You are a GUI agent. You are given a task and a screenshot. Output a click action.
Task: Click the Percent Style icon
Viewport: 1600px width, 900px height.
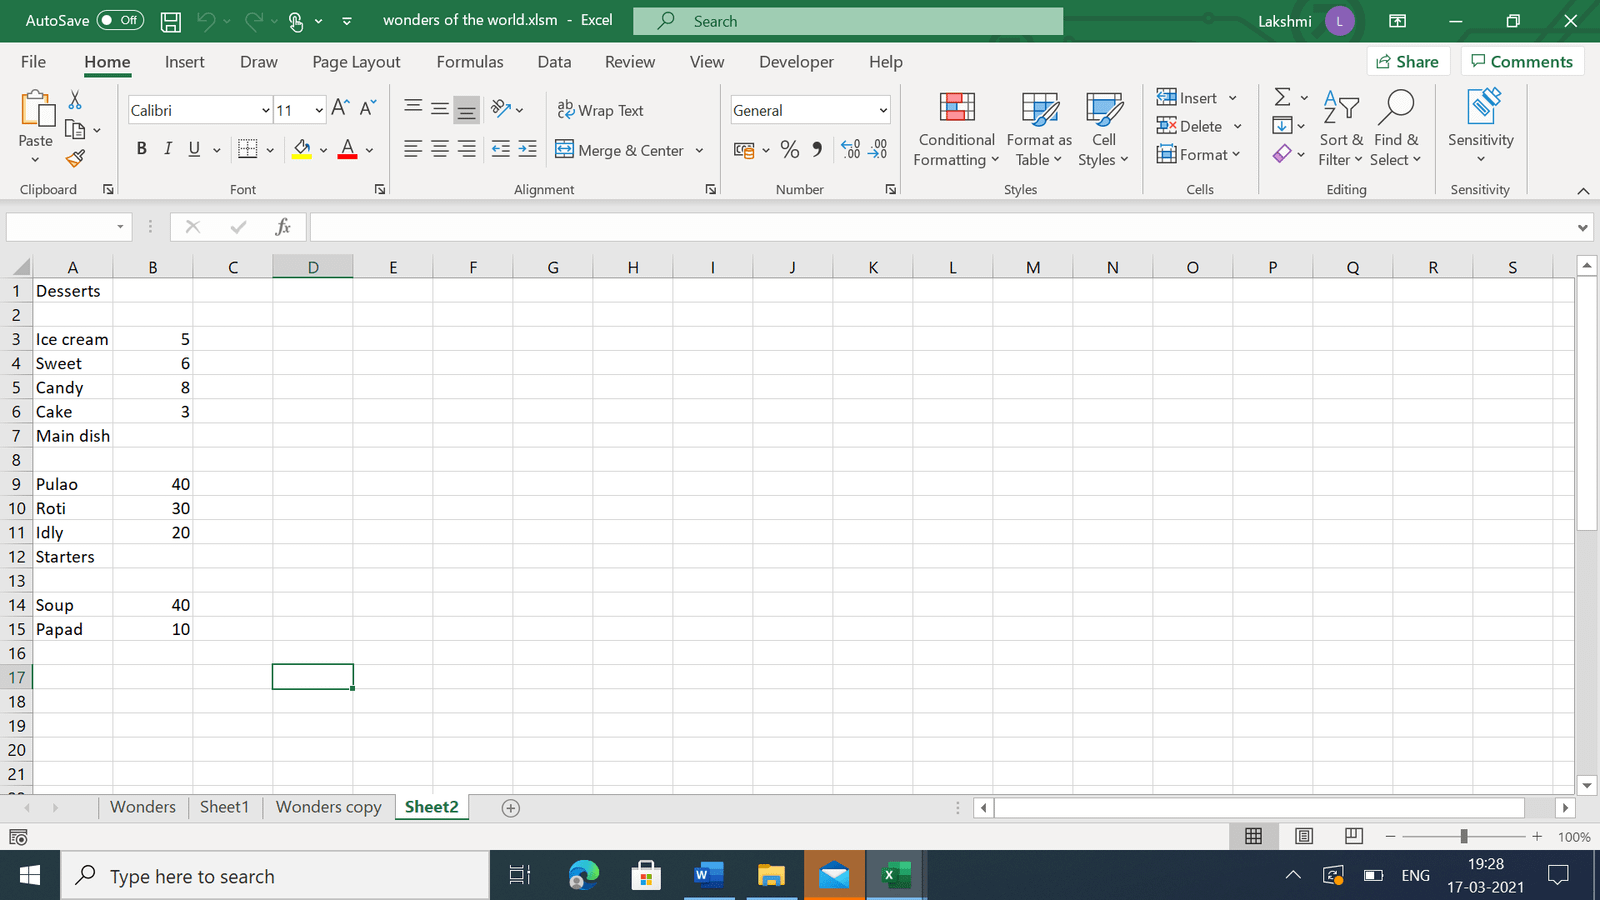(790, 150)
